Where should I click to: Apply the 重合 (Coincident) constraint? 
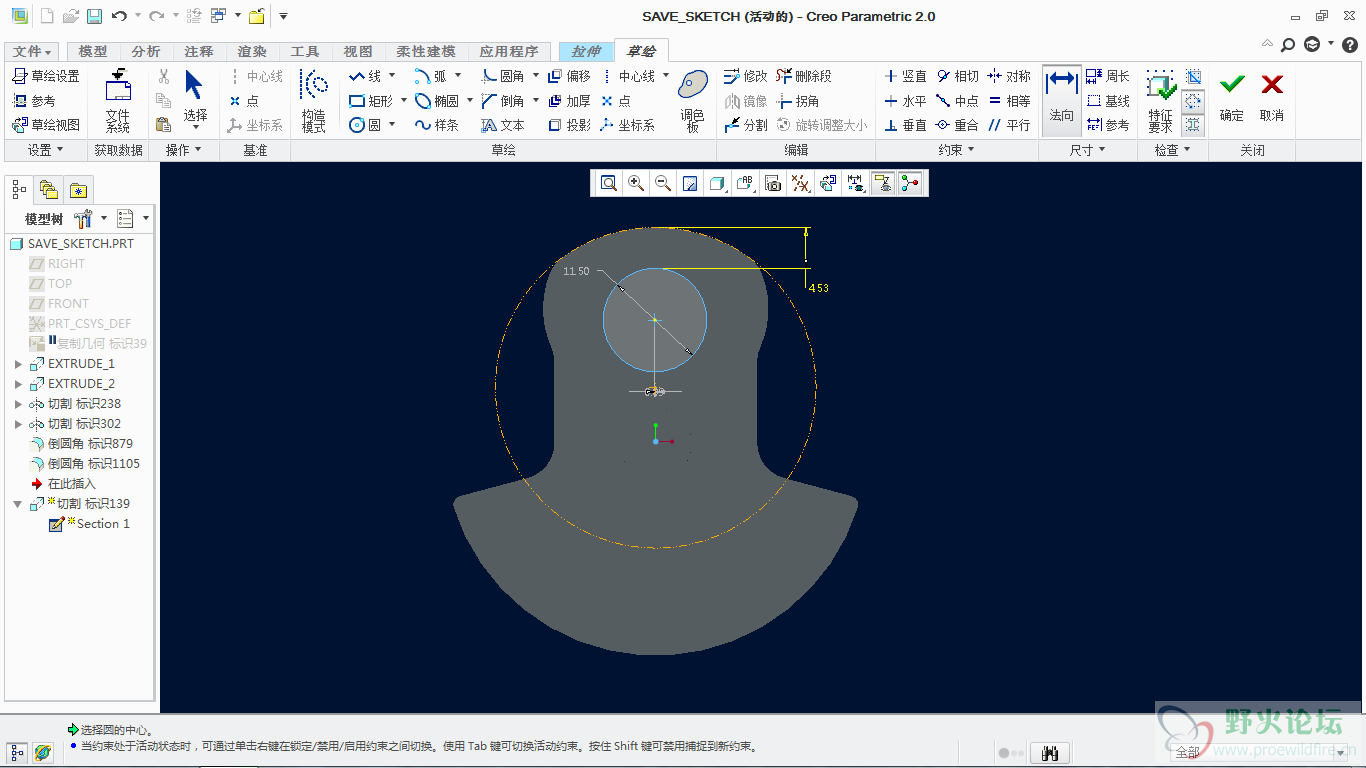tap(957, 125)
